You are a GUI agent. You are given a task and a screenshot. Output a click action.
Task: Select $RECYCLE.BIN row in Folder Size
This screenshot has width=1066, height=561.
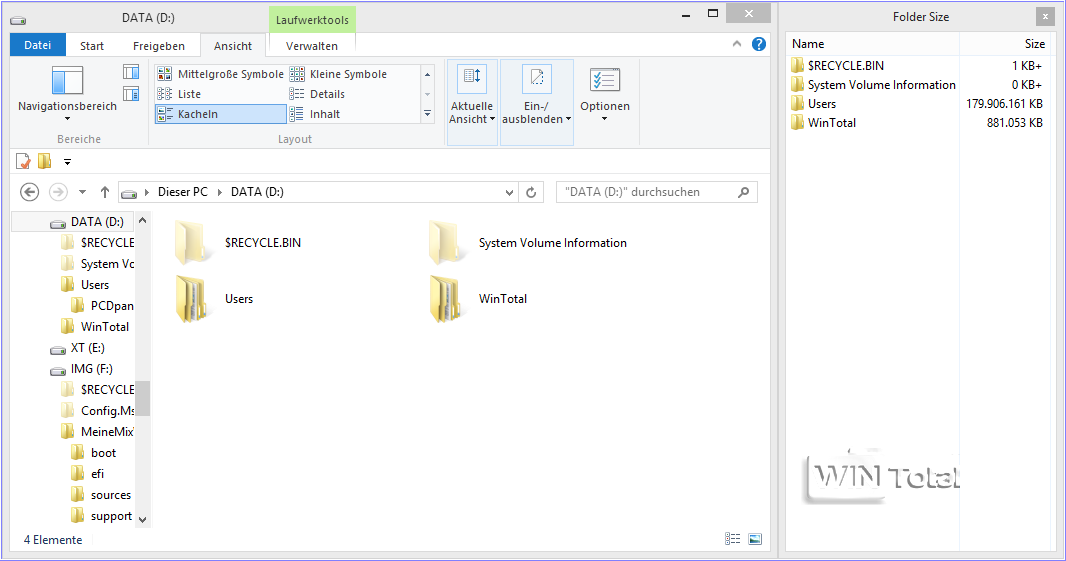coord(918,66)
